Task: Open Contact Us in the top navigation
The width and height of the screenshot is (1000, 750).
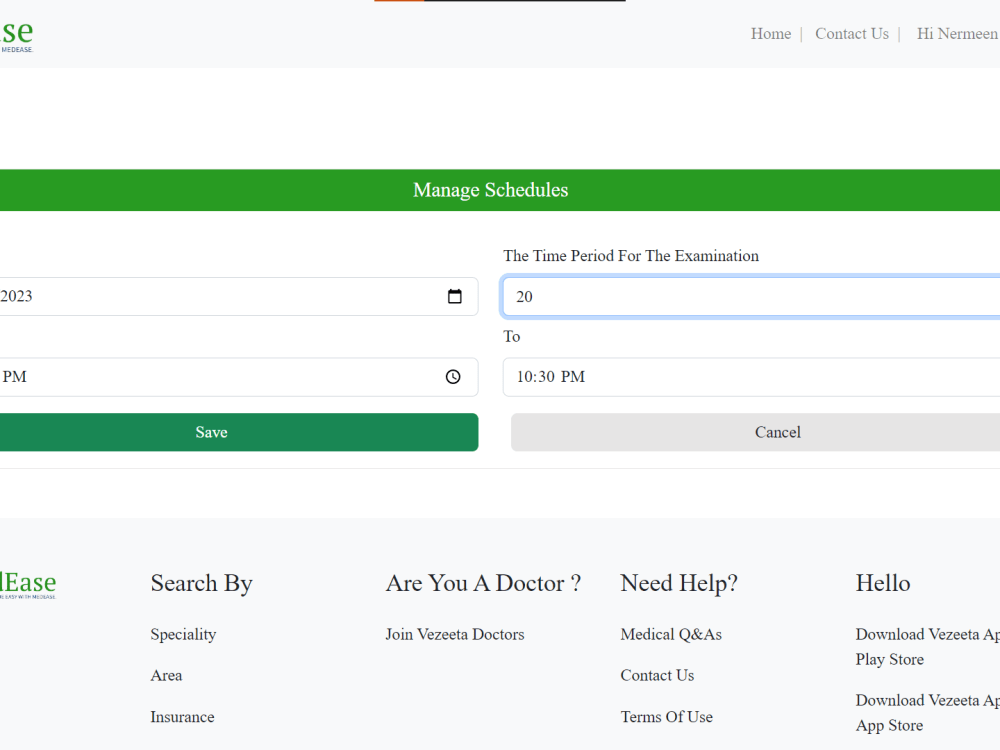Action: click(851, 34)
